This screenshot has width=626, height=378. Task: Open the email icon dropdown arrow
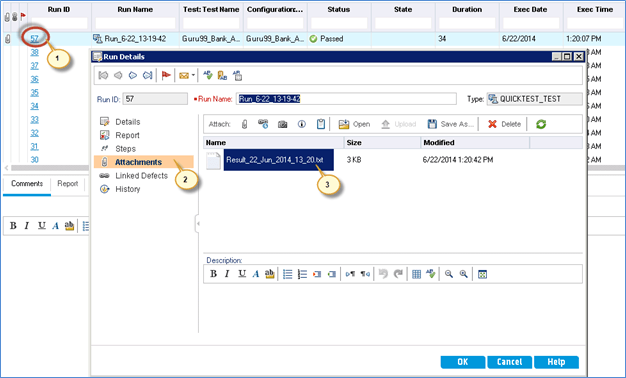coord(193,75)
